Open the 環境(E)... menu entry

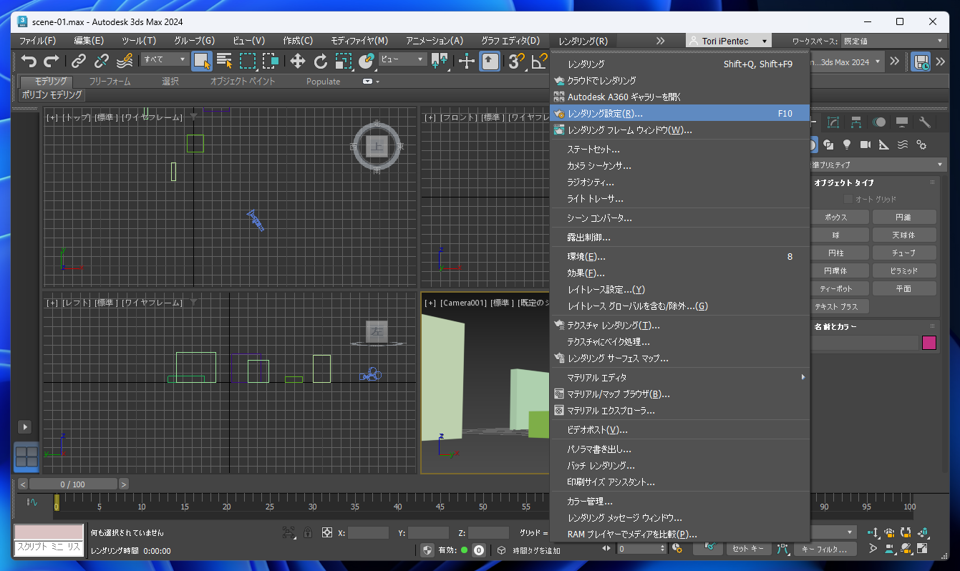coord(586,257)
